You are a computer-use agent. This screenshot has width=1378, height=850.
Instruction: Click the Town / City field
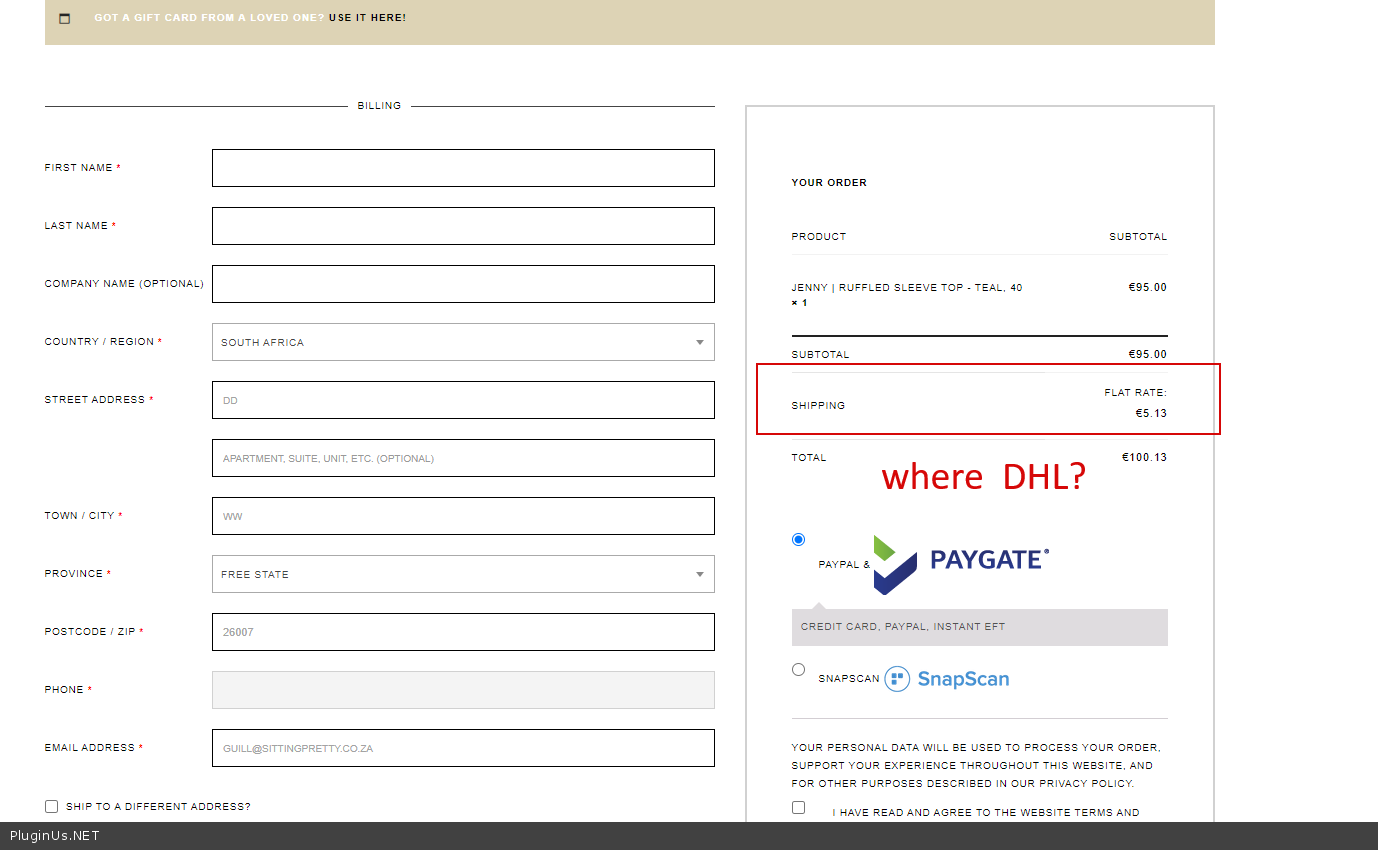[x=463, y=516]
